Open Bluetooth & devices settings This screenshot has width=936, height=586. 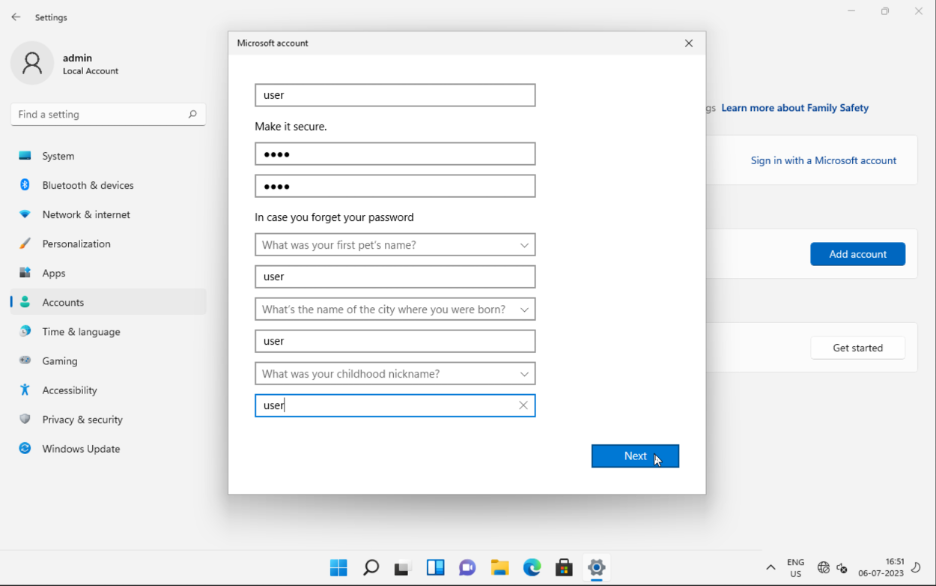click(x=108, y=185)
